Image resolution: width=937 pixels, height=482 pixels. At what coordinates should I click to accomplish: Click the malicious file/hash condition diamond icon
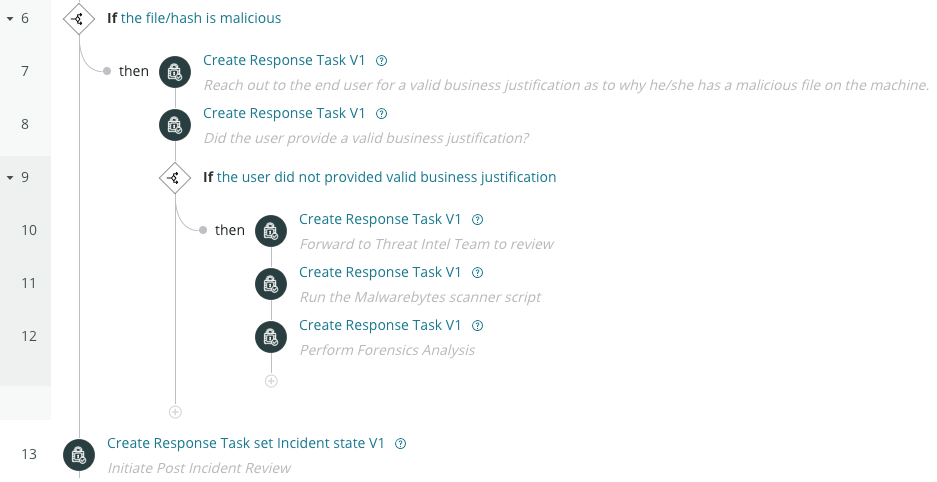(79, 19)
